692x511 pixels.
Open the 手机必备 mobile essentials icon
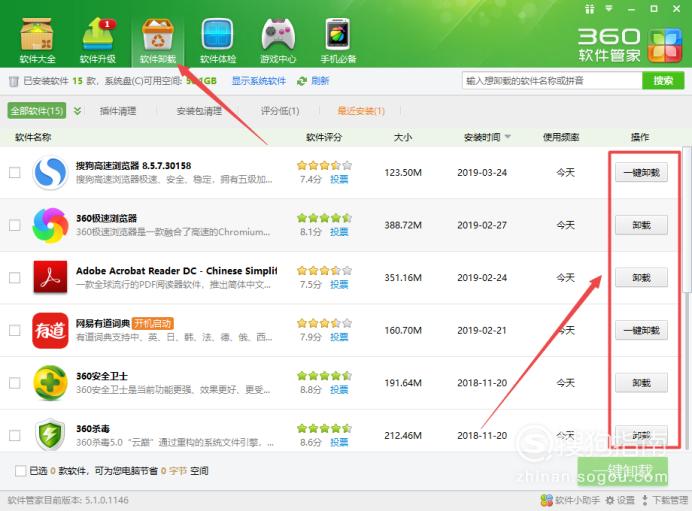338,41
